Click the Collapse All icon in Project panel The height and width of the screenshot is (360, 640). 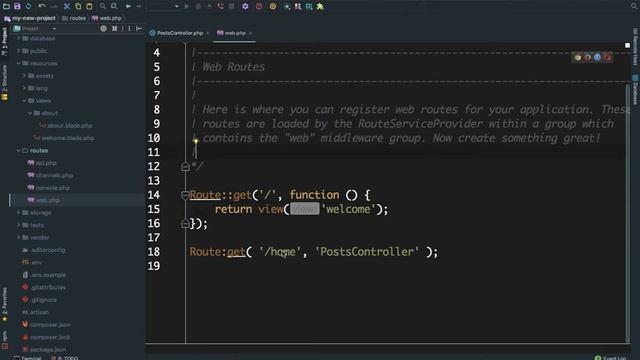pyautogui.click(x=115, y=29)
